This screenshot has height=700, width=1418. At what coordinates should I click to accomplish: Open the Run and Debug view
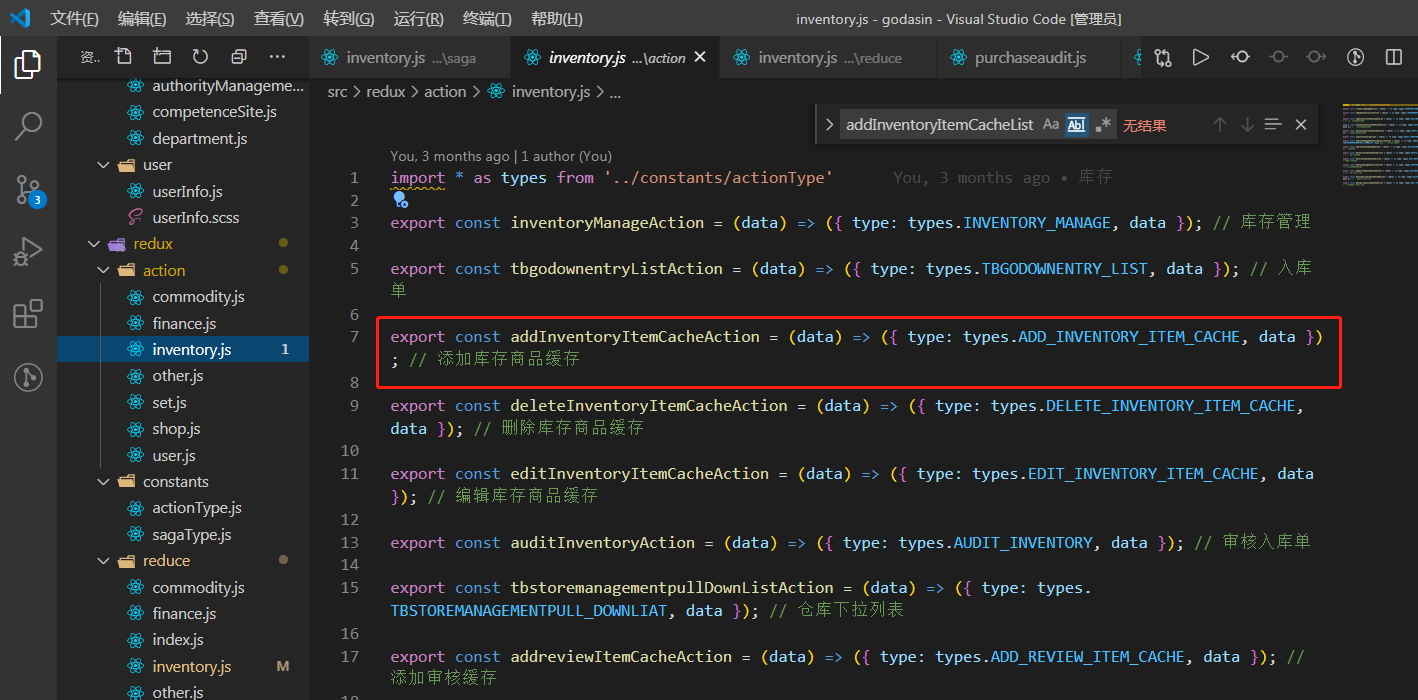click(x=28, y=252)
